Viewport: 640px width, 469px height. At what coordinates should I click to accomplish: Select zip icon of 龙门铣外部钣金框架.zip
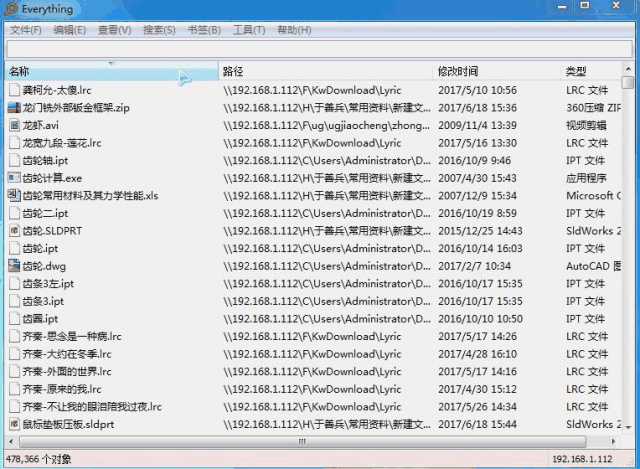pos(14,107)
